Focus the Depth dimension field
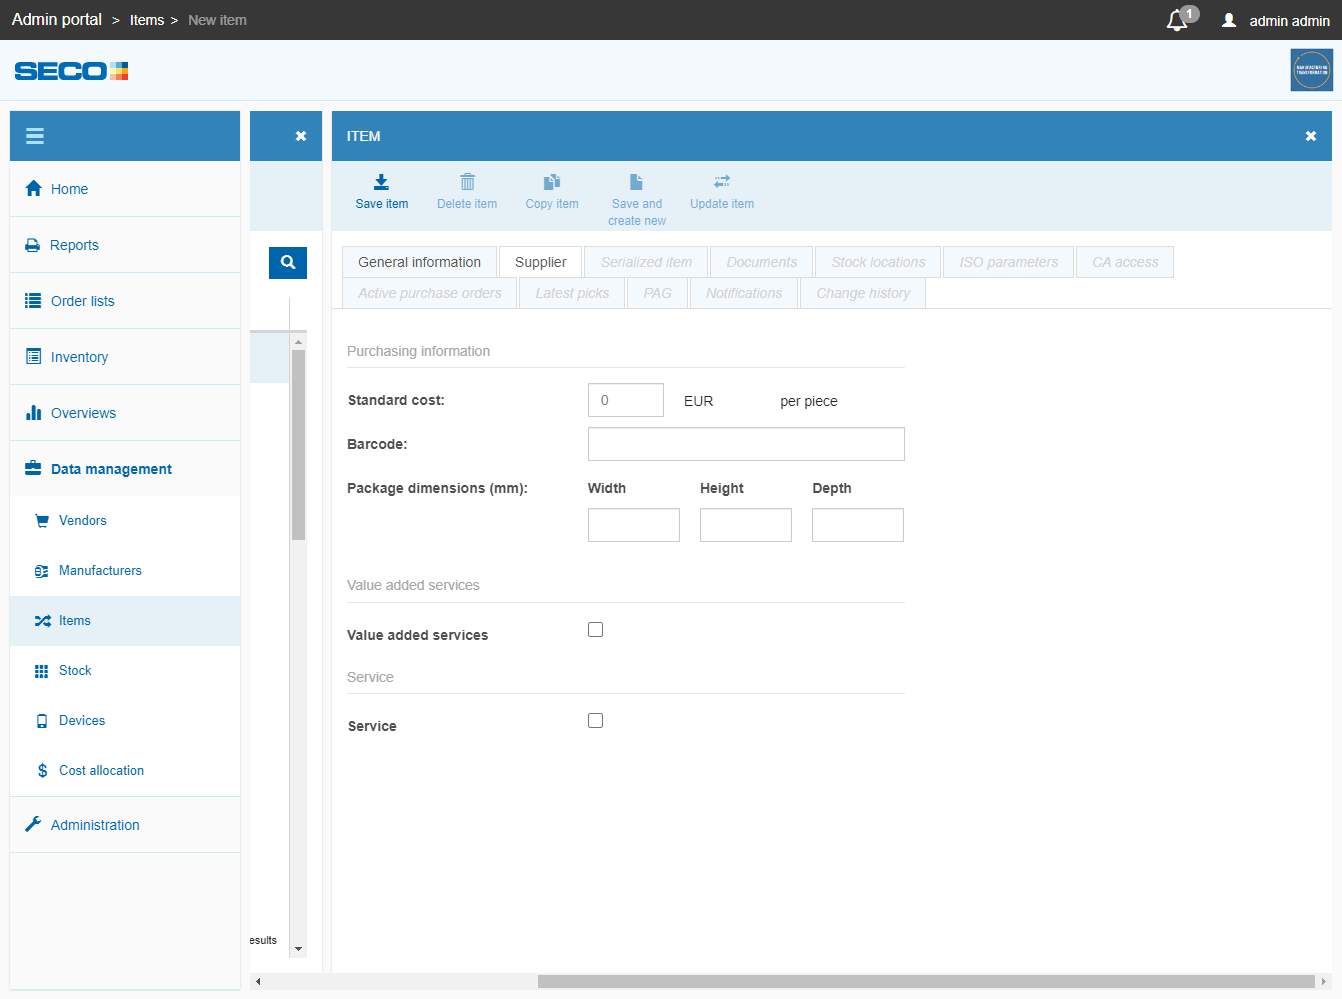1342x999 pixels. (x=858, y=525)
